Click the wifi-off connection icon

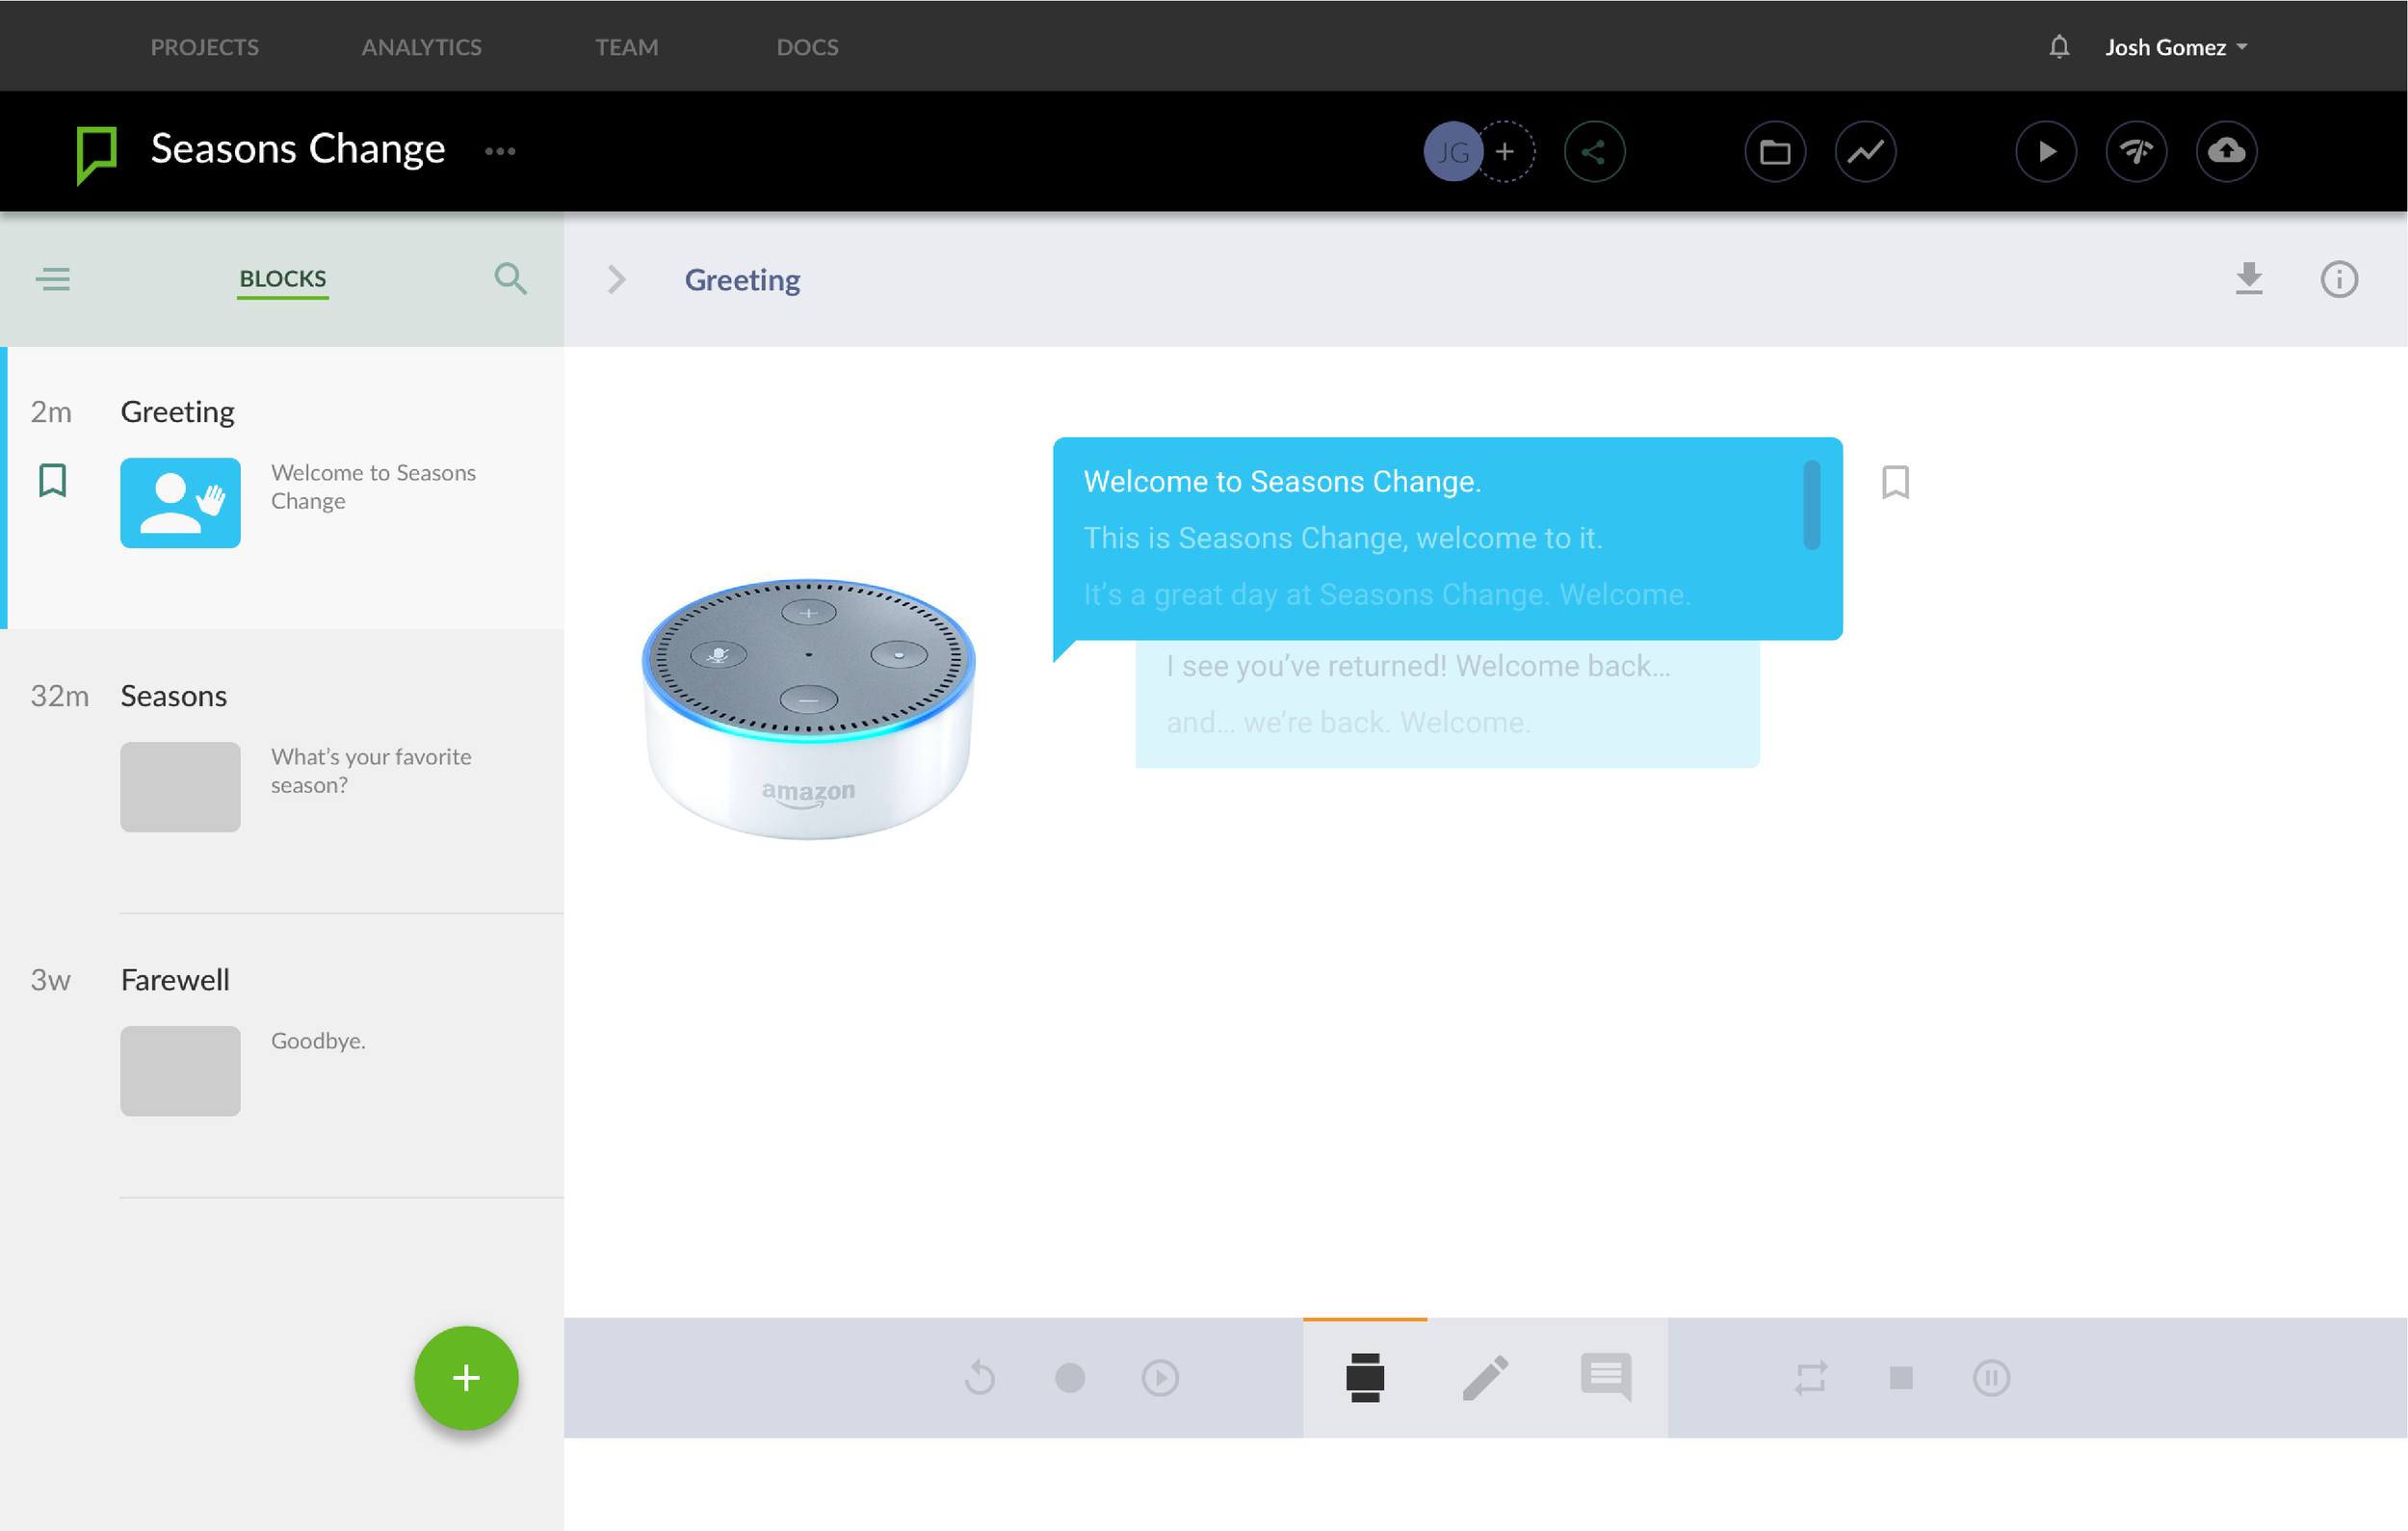coord(2136,152)
